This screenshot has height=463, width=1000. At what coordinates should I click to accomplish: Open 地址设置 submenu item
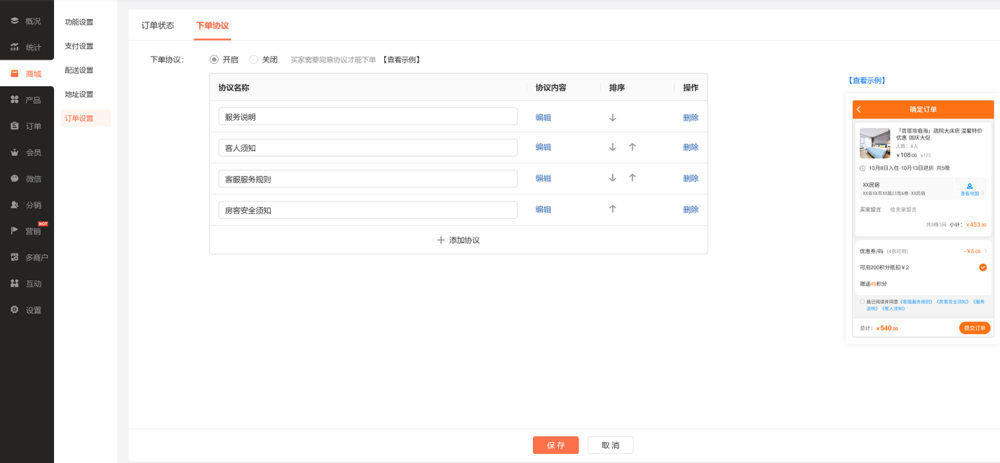coord(79,94)
